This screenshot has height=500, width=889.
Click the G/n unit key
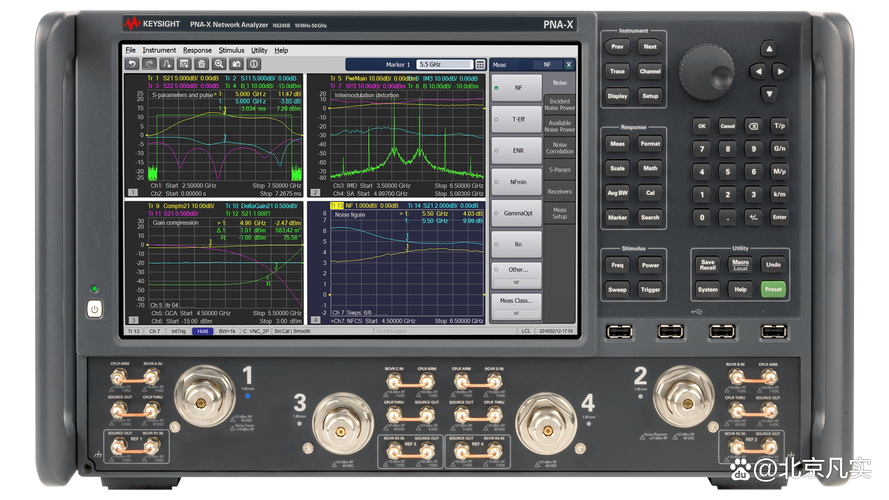[780, 149]
